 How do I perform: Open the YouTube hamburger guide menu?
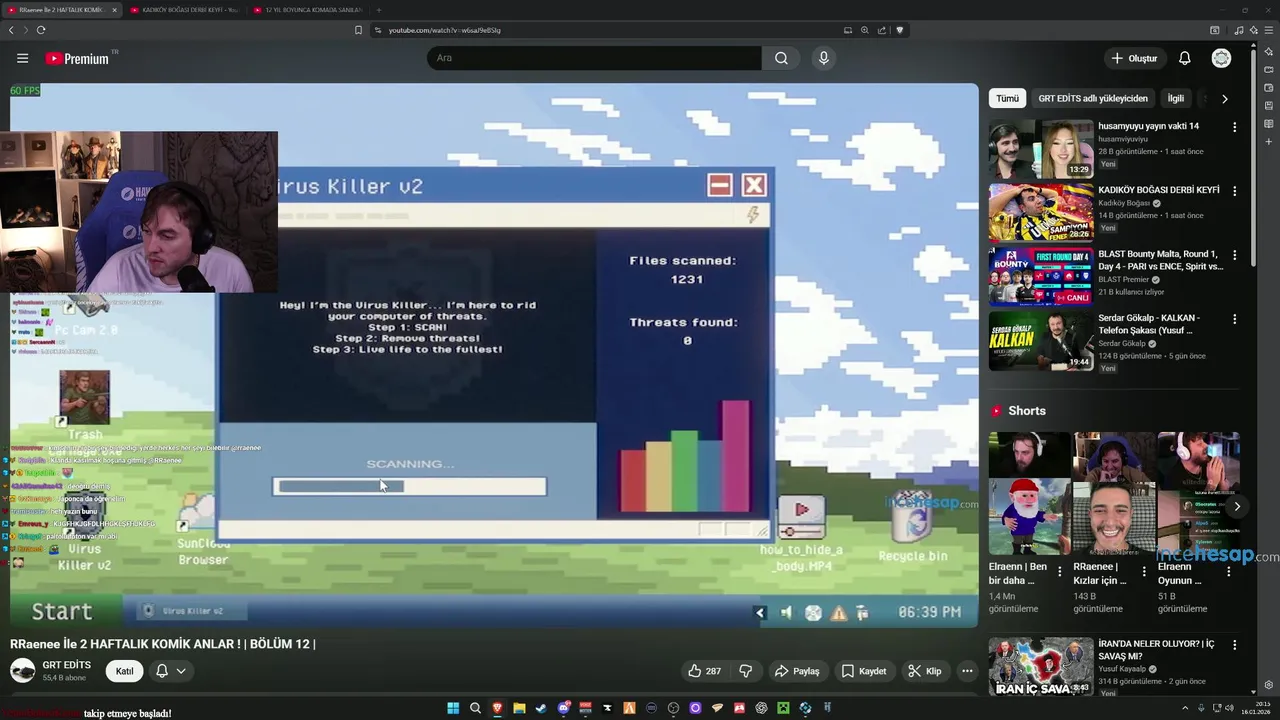coord(22,58)
